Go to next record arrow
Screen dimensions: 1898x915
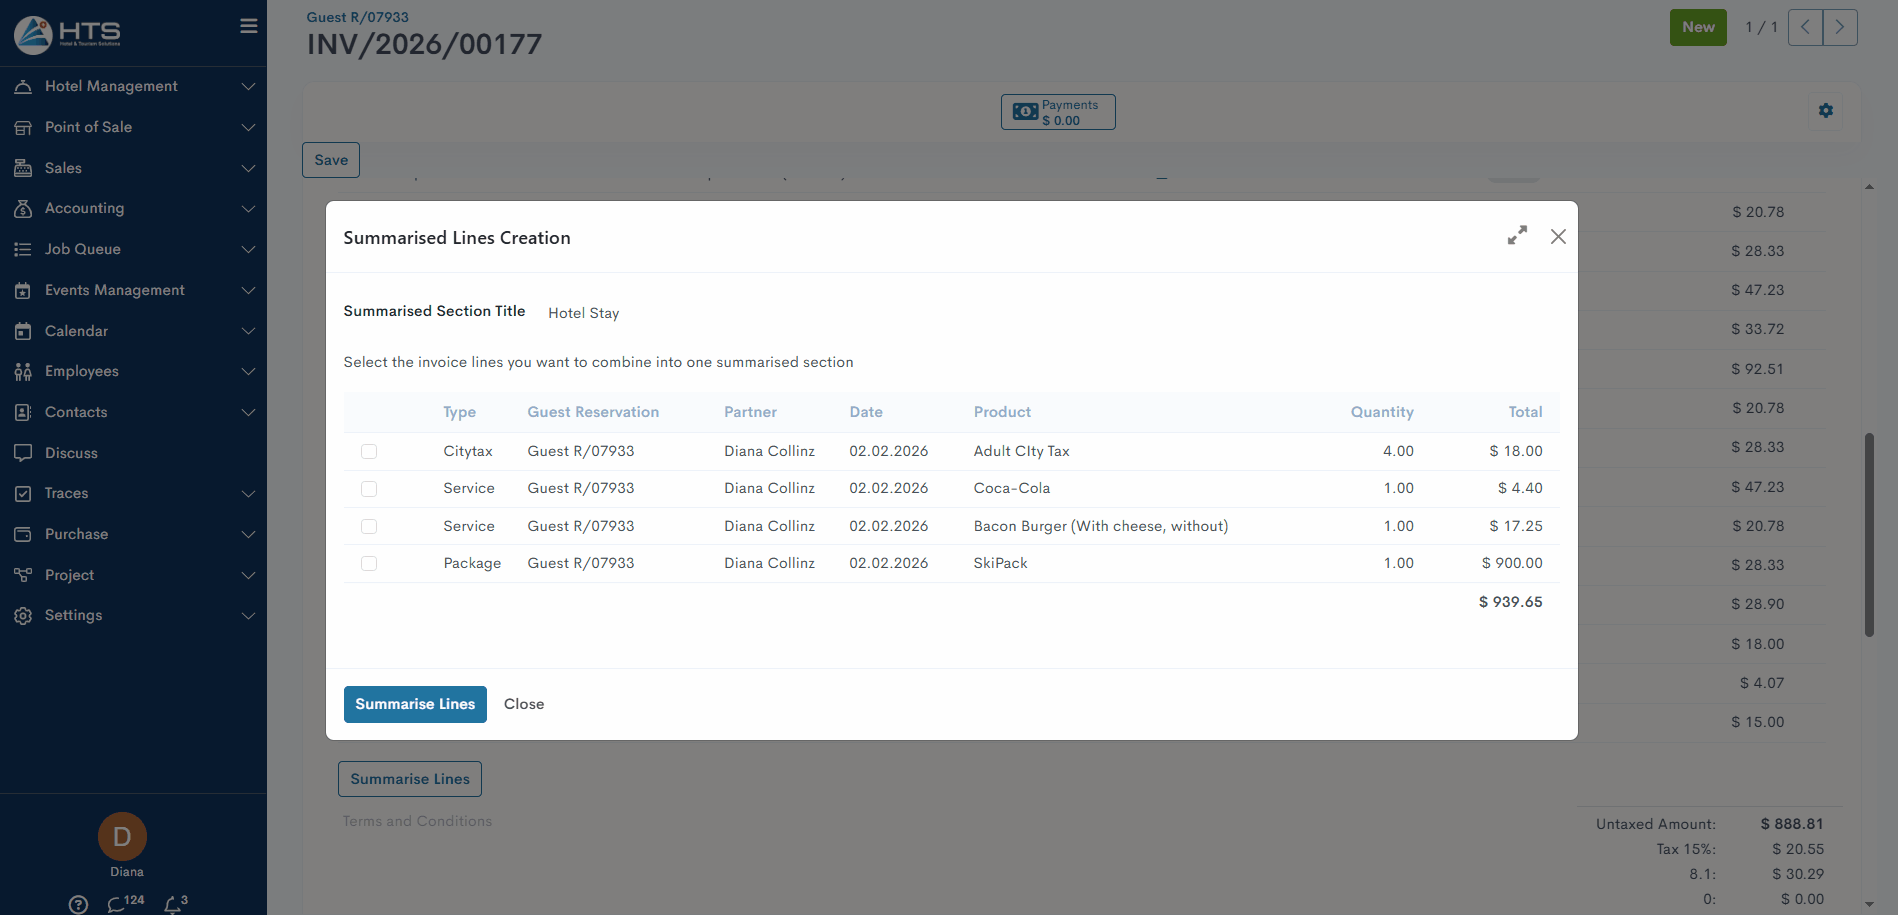click(1839, 28)
